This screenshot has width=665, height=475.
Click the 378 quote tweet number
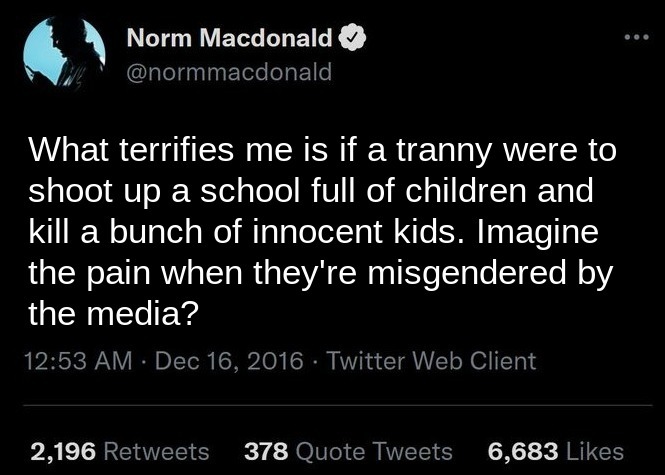[266, 451]
